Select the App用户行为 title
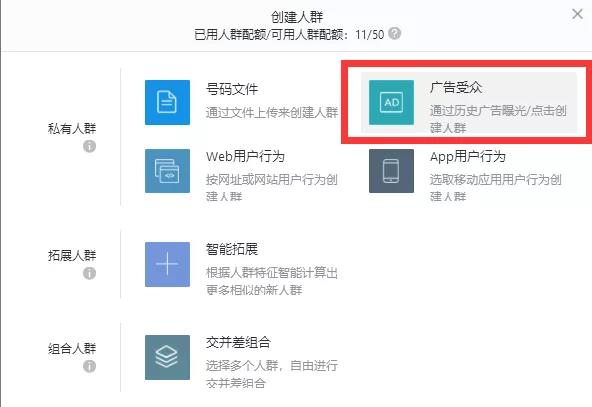Viewport: 592px width, 407px height. pos(467,156)
